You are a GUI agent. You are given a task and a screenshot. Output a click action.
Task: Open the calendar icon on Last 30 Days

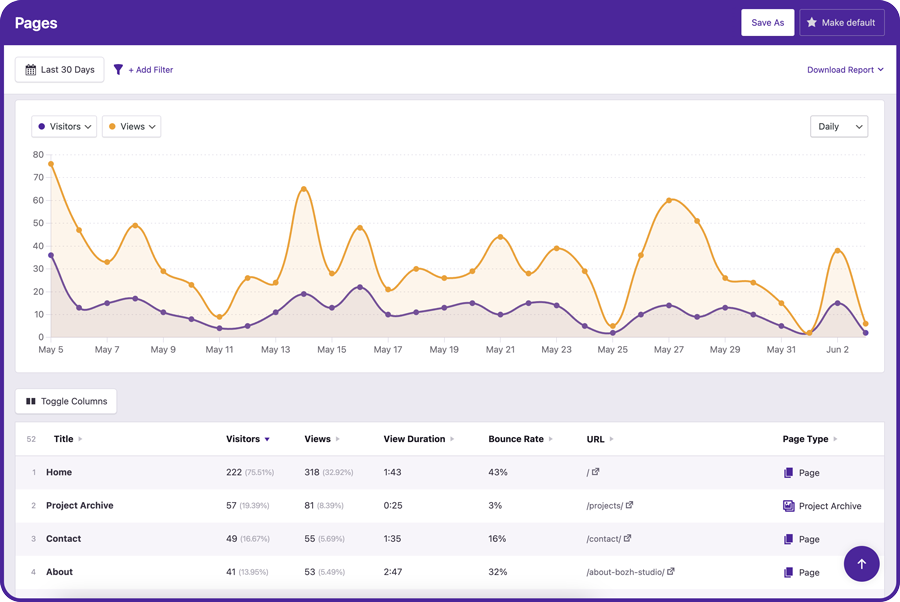(x=31, y=69)
